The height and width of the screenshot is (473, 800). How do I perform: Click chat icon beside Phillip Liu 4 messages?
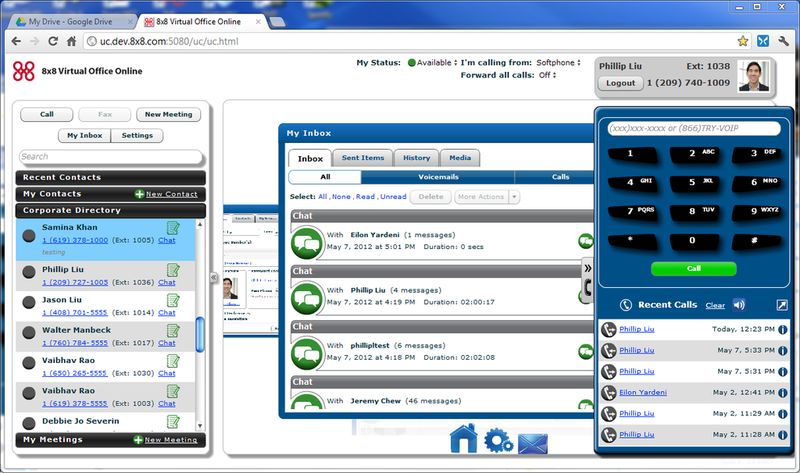pos(307,298)
